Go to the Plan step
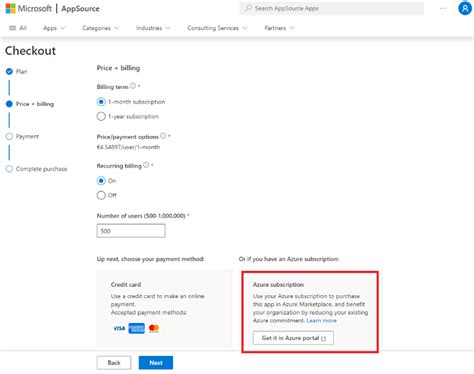Screen dimensions: 474x374 coord(21,71)
